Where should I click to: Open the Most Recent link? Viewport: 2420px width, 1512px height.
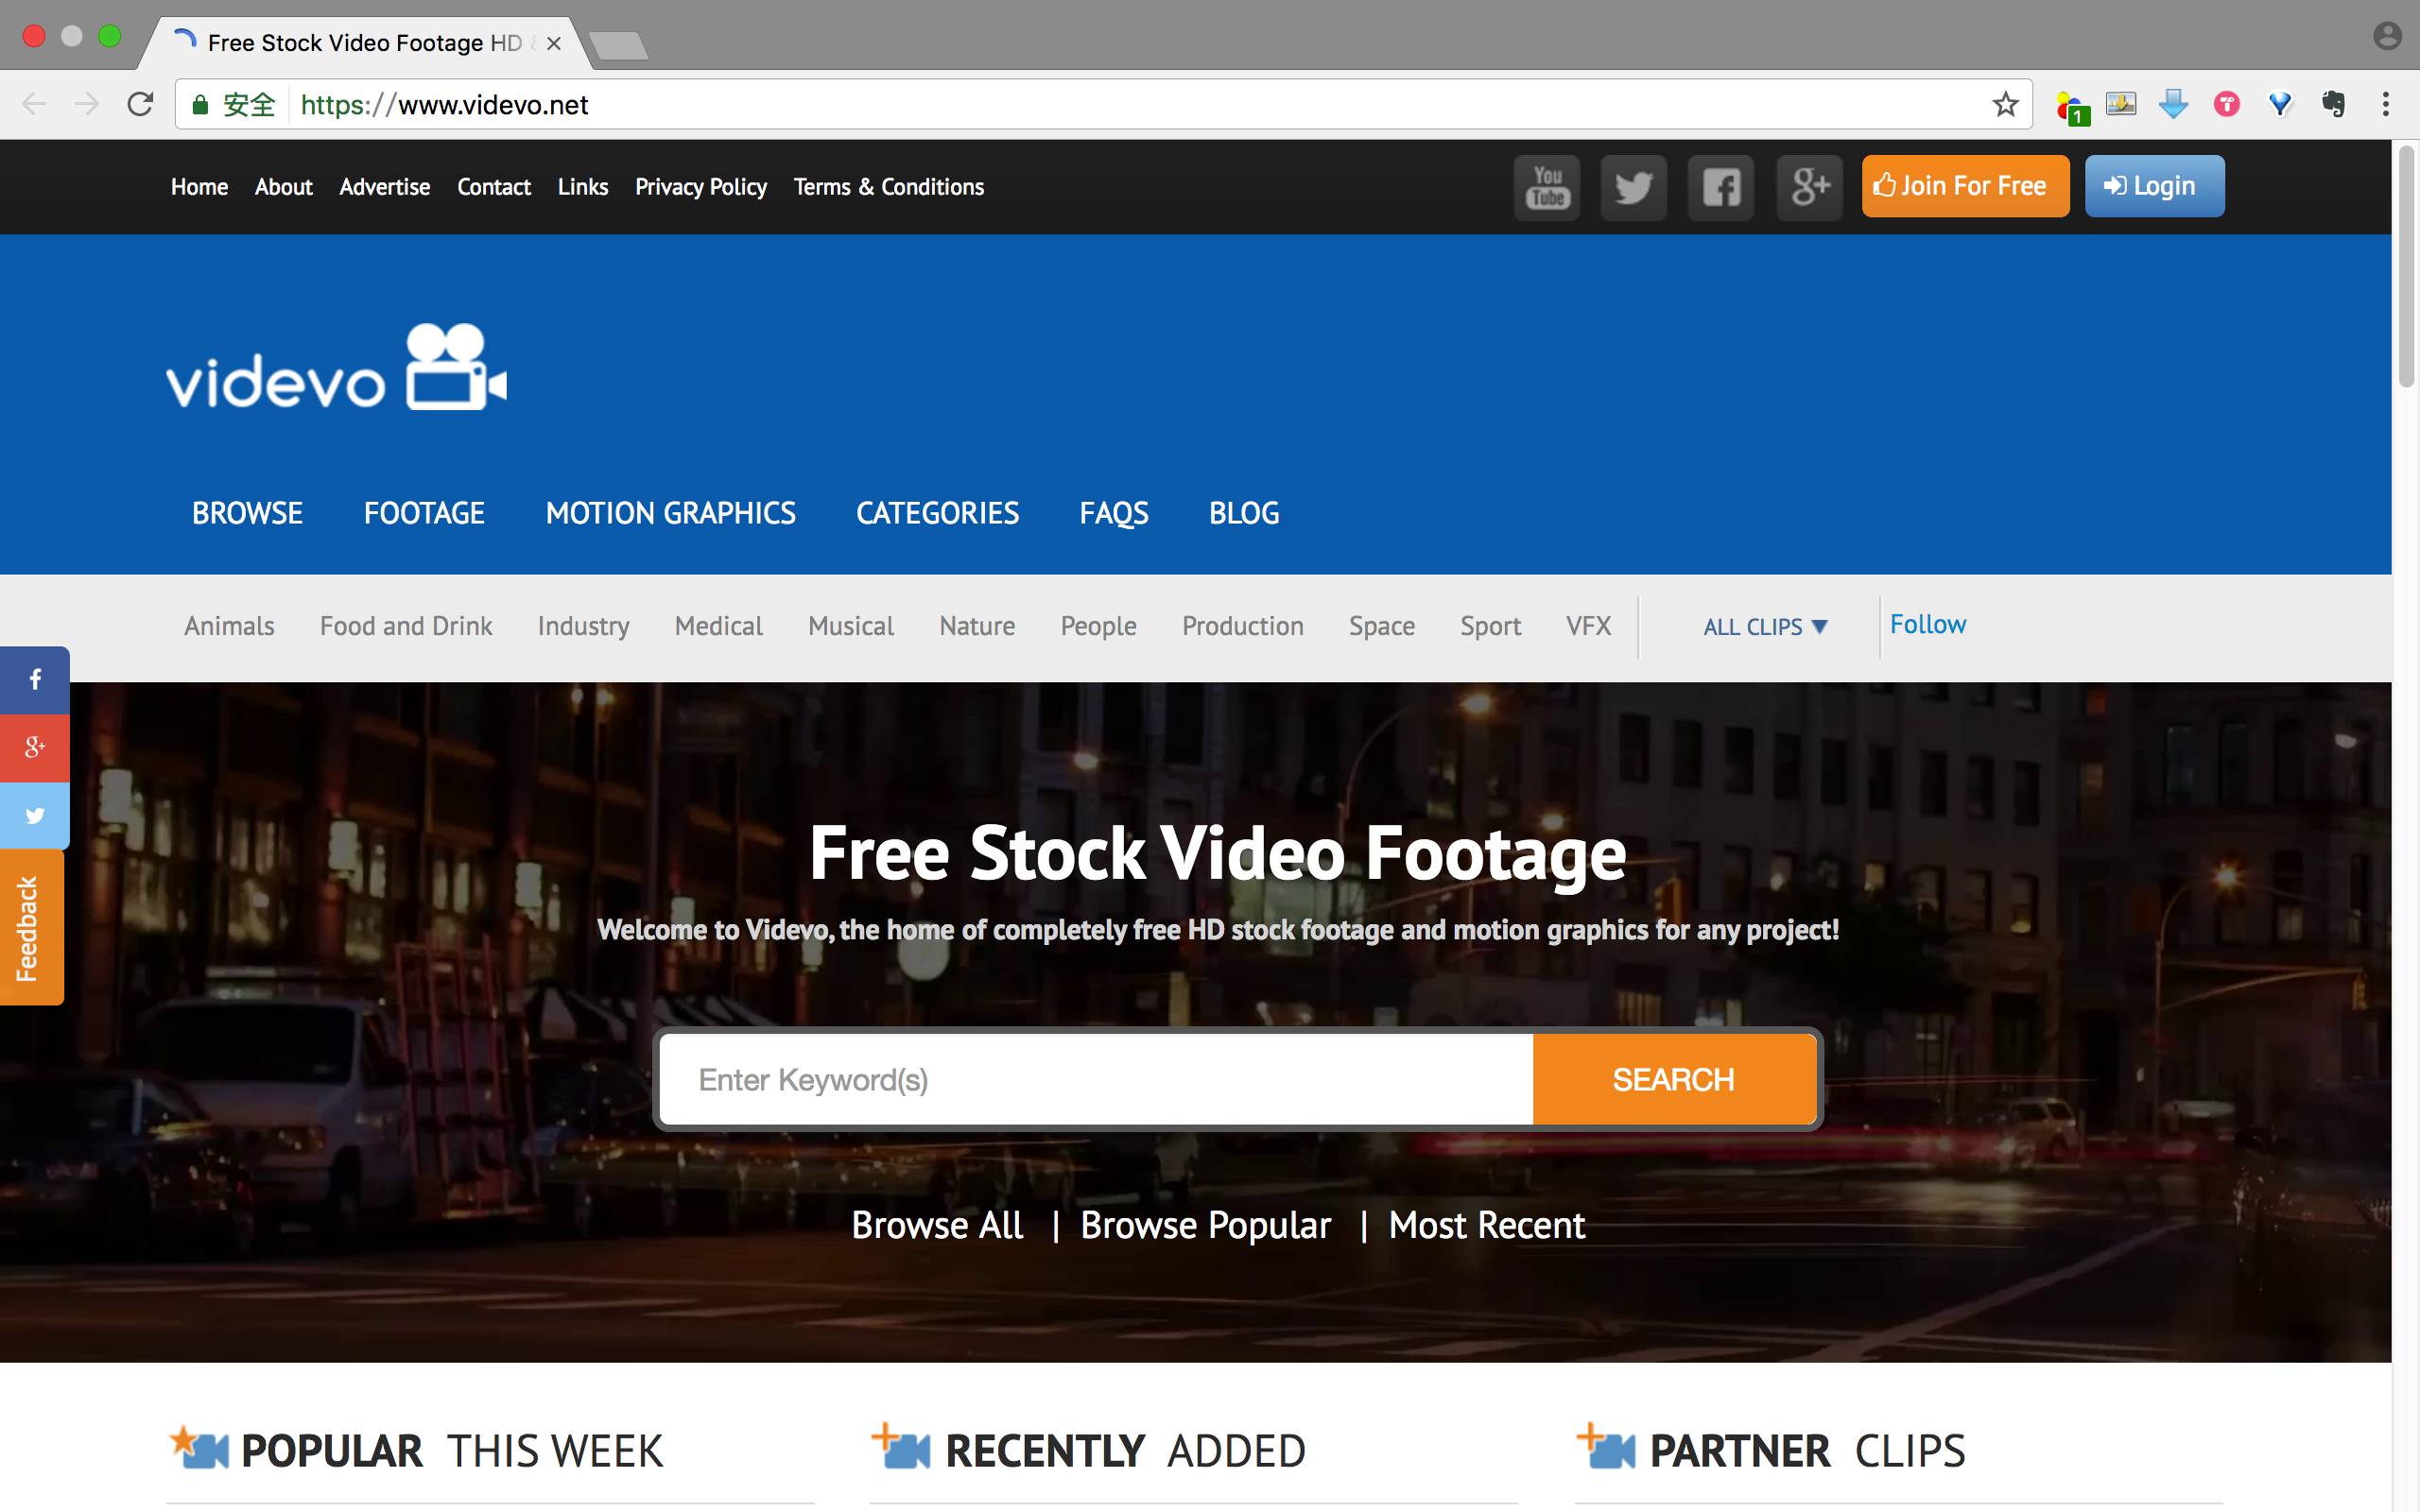coord(1486,1225)
